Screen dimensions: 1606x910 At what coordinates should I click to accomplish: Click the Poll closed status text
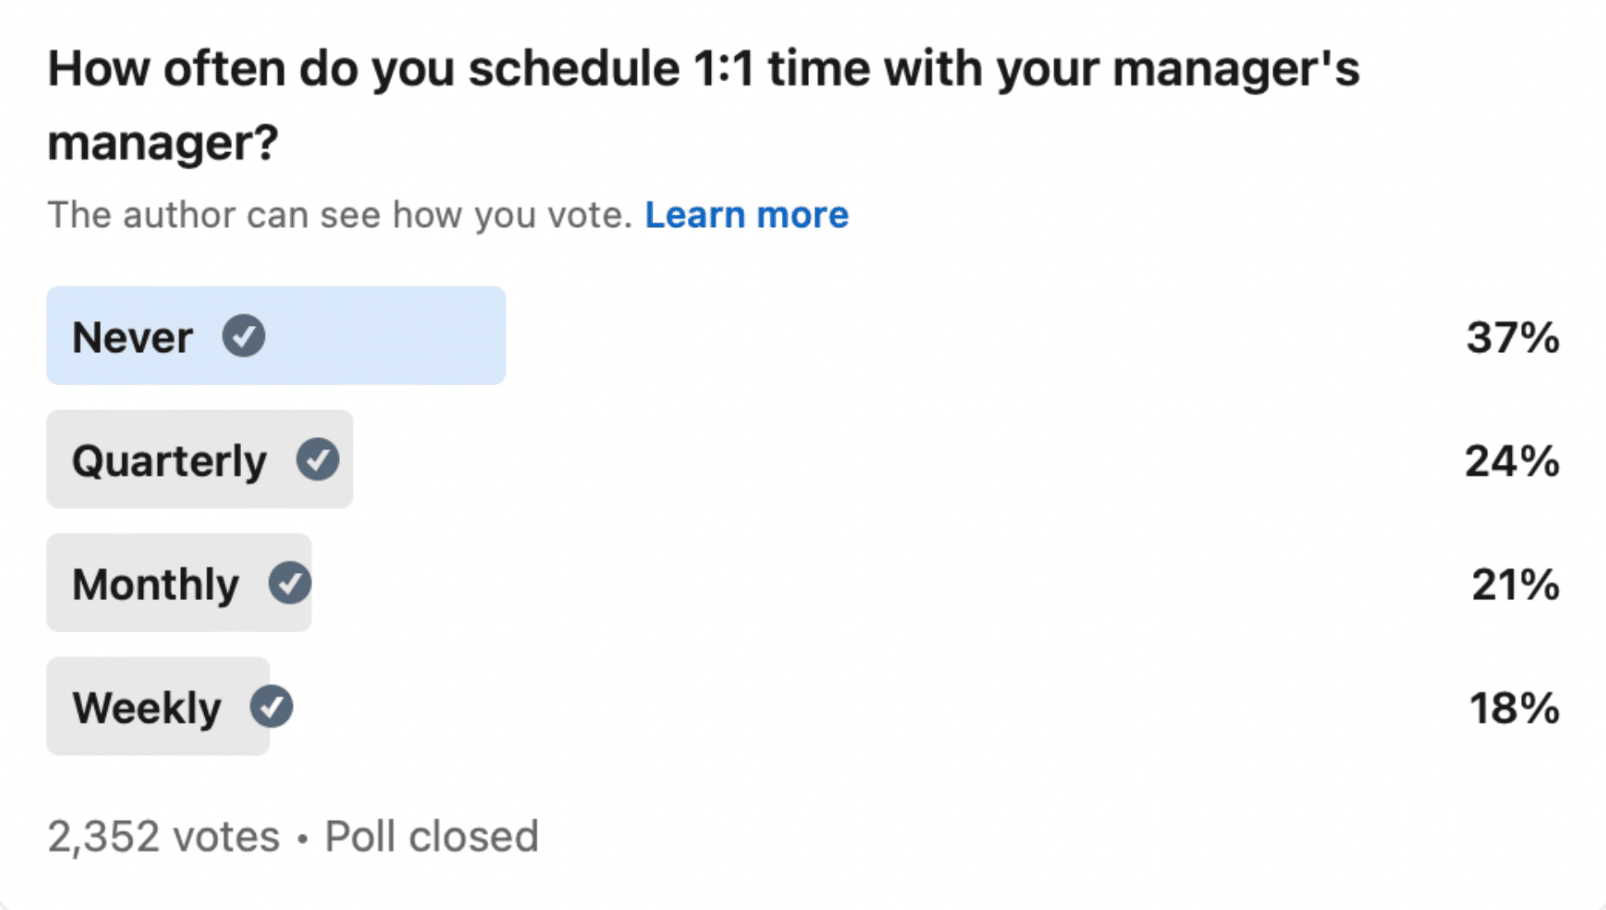432,837
